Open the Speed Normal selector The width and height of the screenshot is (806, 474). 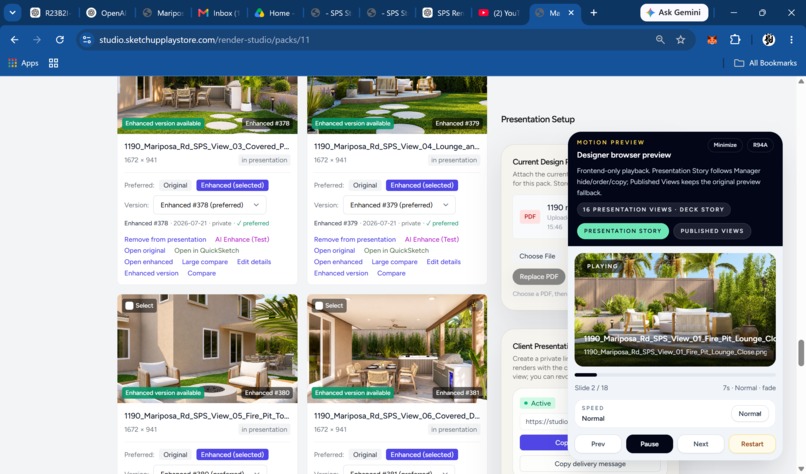coord(749,413)
